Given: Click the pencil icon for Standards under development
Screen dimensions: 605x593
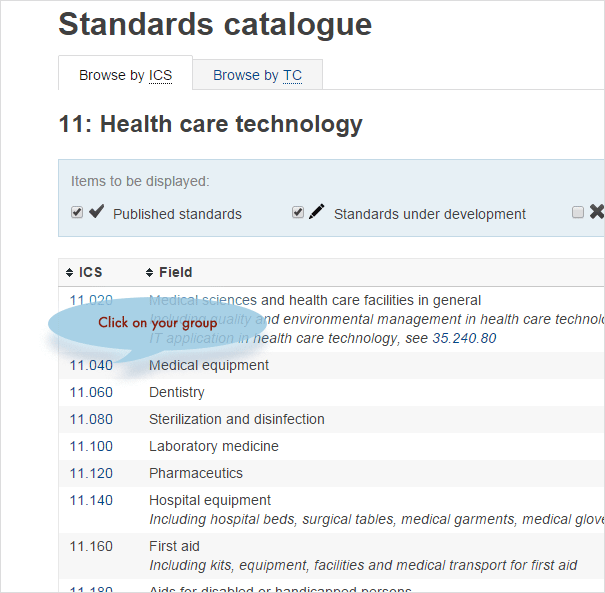Looking at the screenshot, I should pos(316,212).
